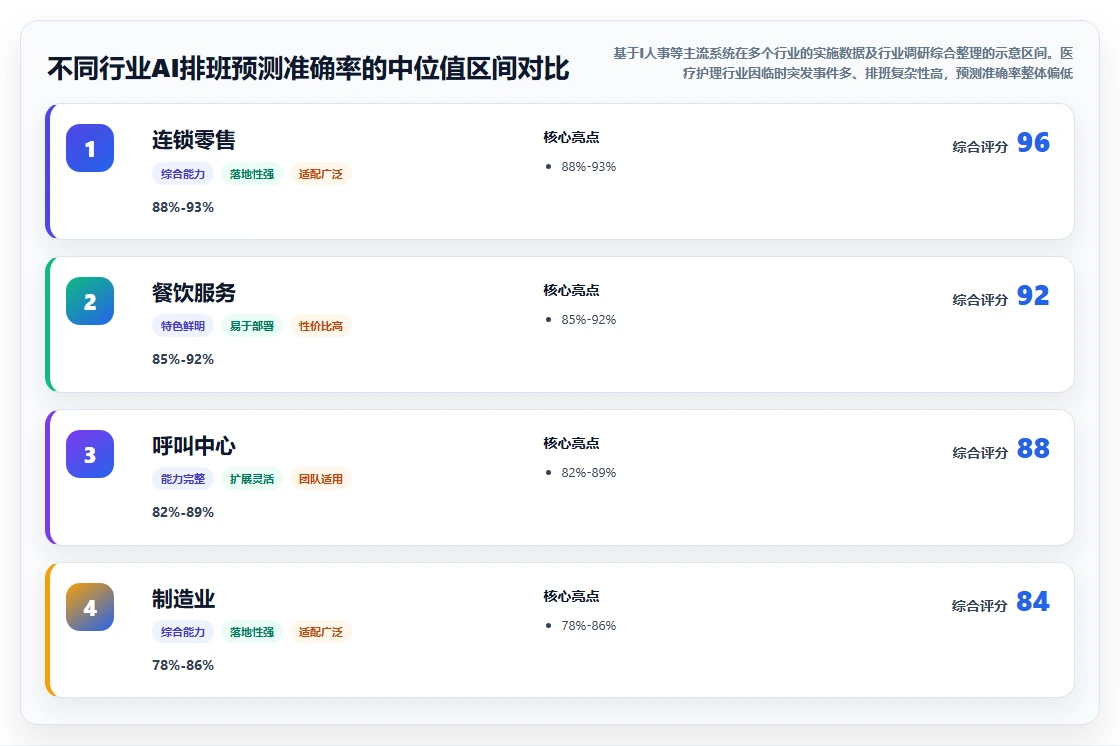Screen dimensions: 1120x746
Task: Click 适配广泛 tag under 连锁零售
Action: 321,174
